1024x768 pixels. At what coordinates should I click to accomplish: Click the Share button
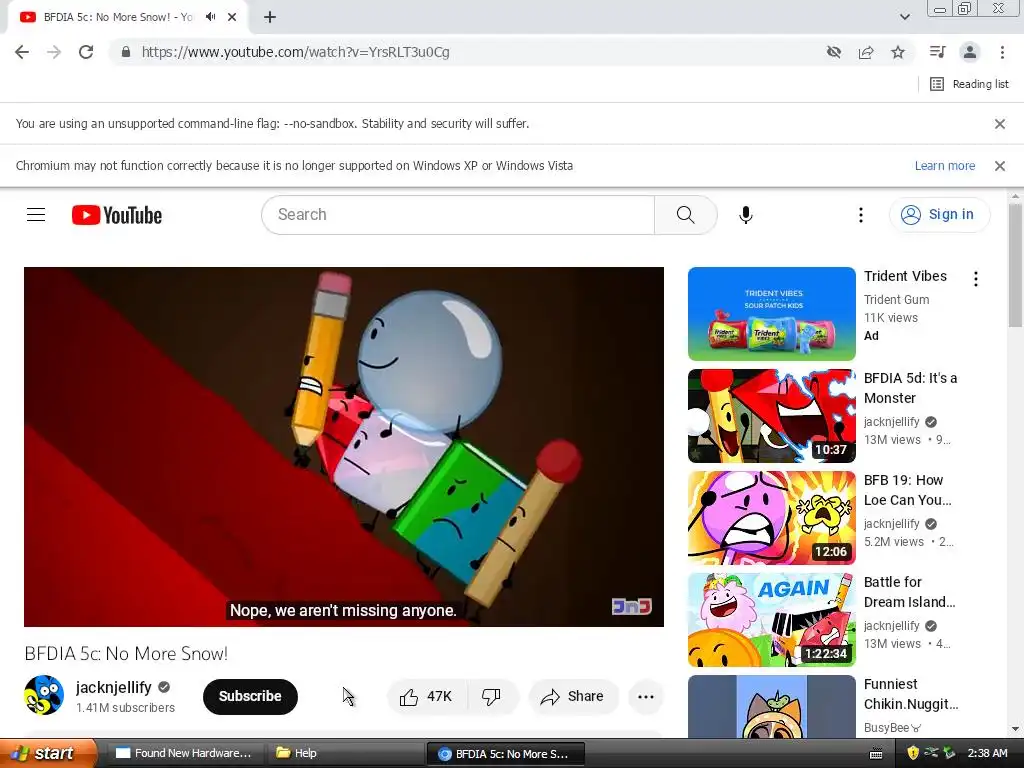pyautogui.click(x=572, y=697)
